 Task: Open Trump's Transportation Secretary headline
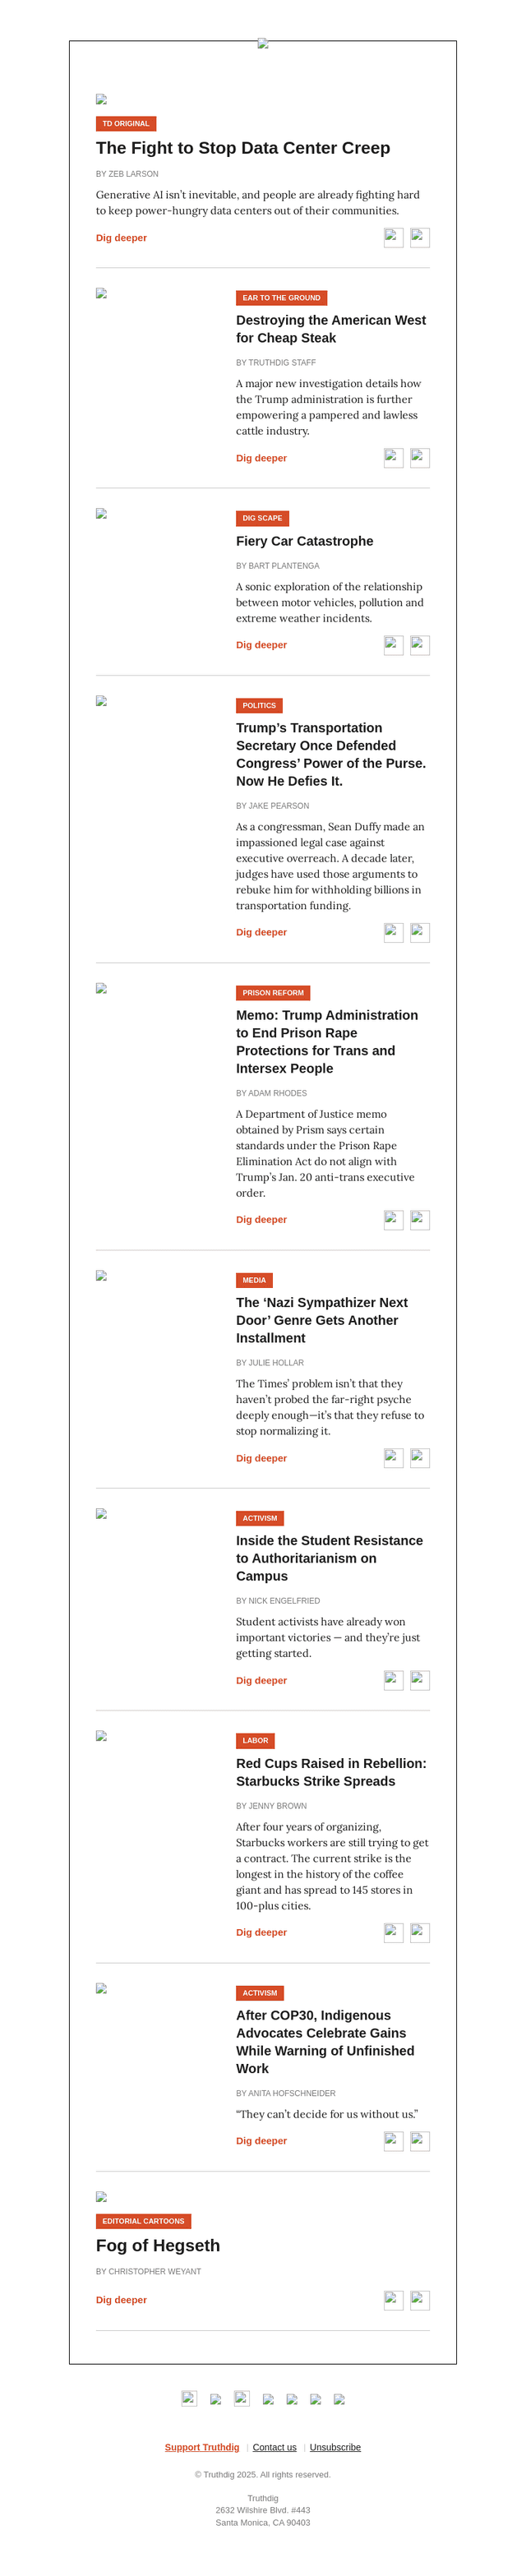tap(331, 754)
